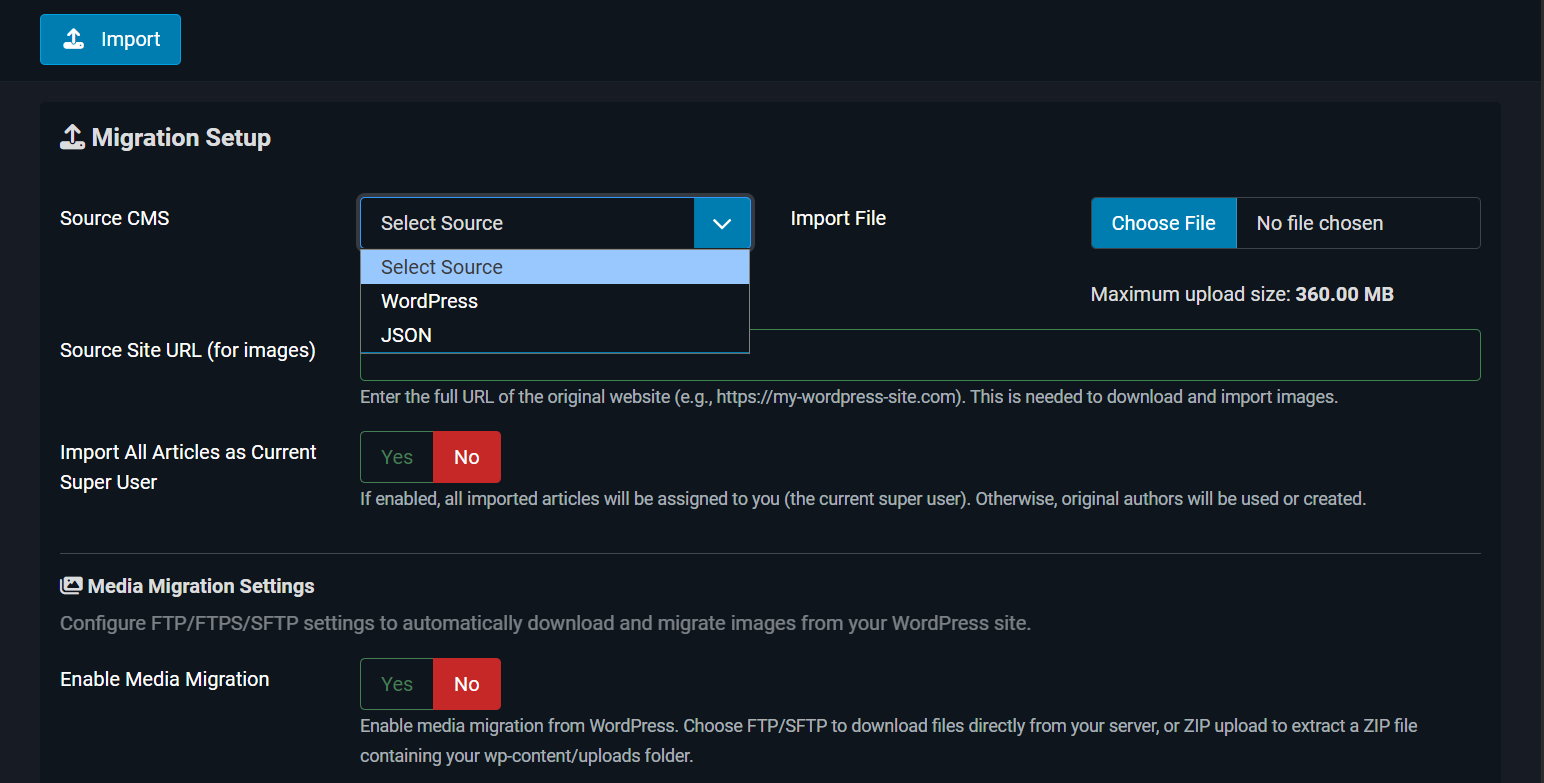The width and height of the screenshot is (1544, 783).
Task: Click the Migration Setup heading icon
Action: pos(72,137)
